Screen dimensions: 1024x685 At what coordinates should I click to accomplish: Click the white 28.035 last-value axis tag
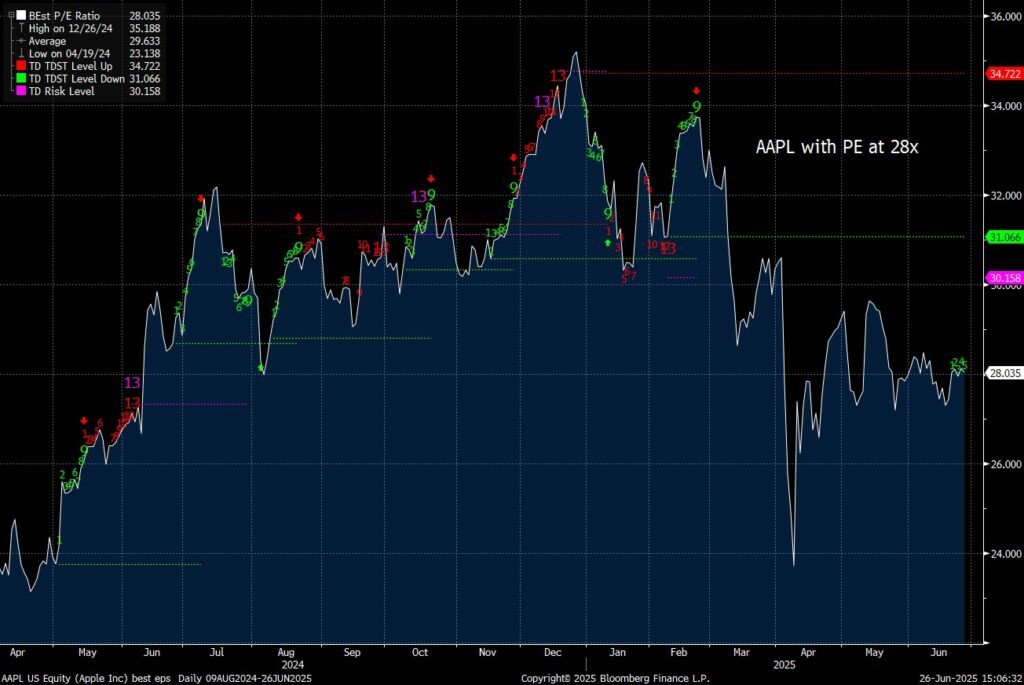pyautogui.click(x=1004, y=373)
